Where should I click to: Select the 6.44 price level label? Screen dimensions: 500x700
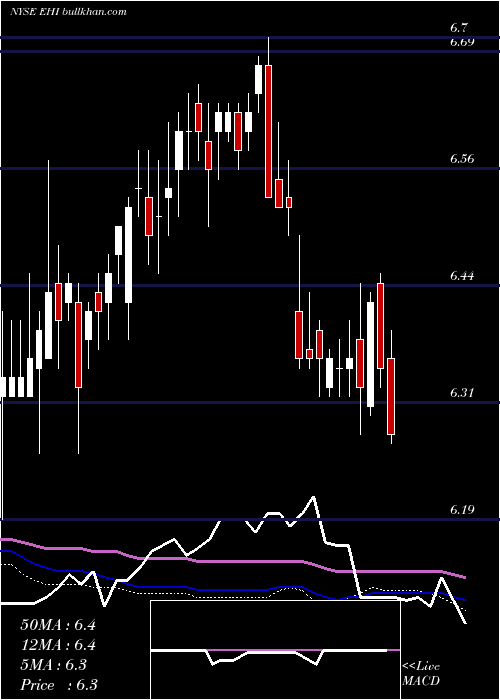[x=462, y=275]
